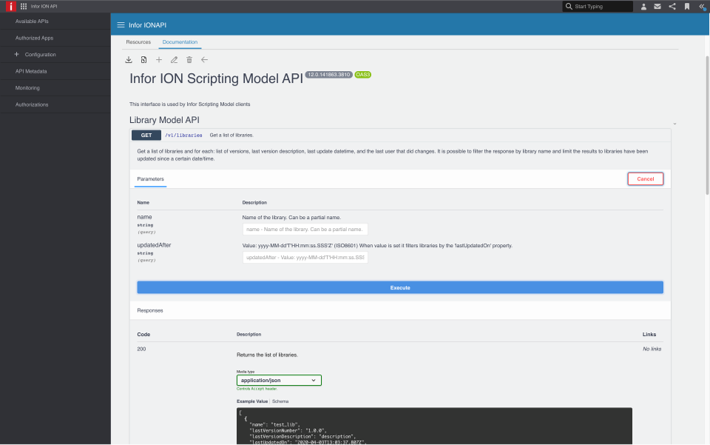Click the share icon in top bar
Image resolution: width=710 pixels, height=445 pixels.
[672, 6]
